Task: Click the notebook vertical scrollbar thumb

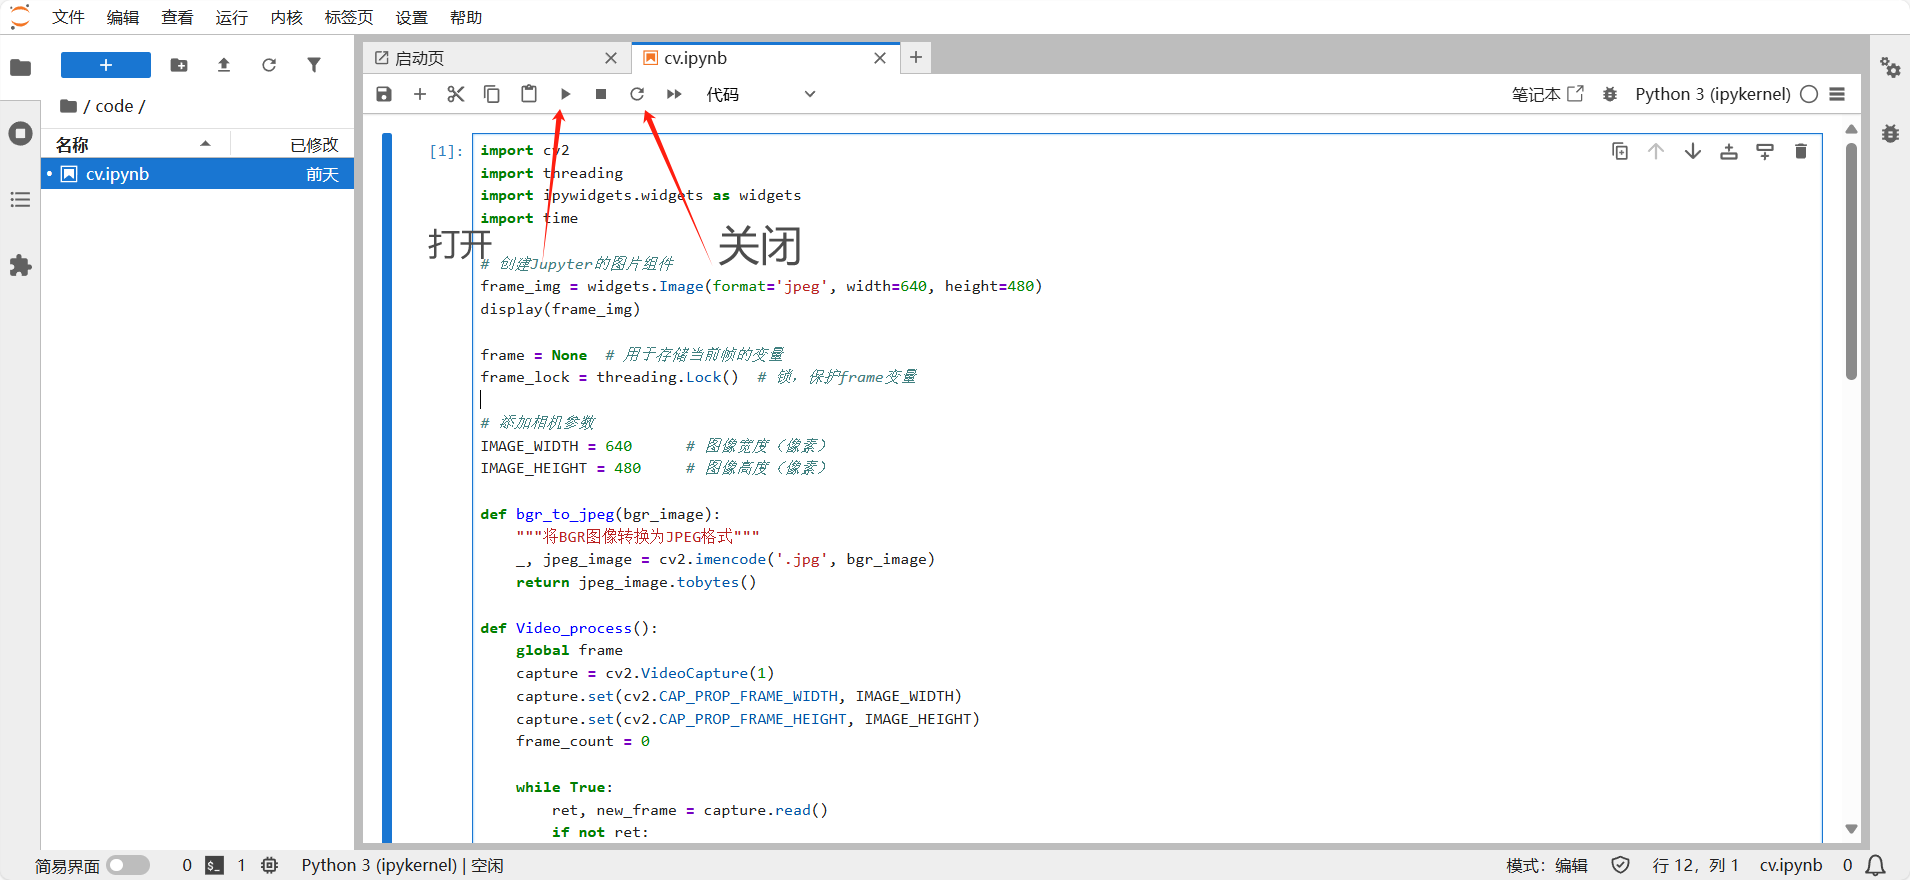Action: [1851, 261]
